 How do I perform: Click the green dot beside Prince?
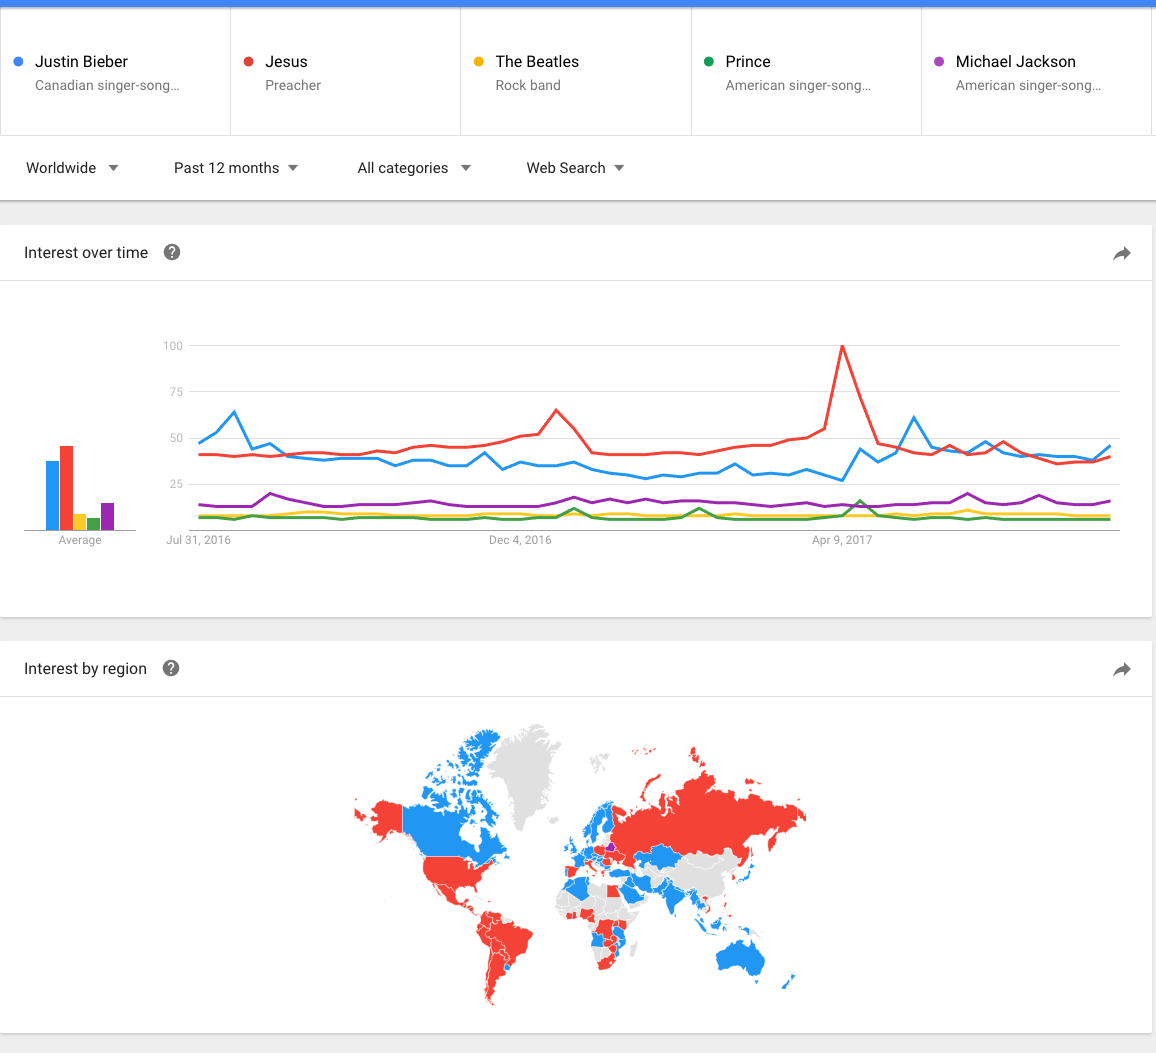tap(708, 62)
